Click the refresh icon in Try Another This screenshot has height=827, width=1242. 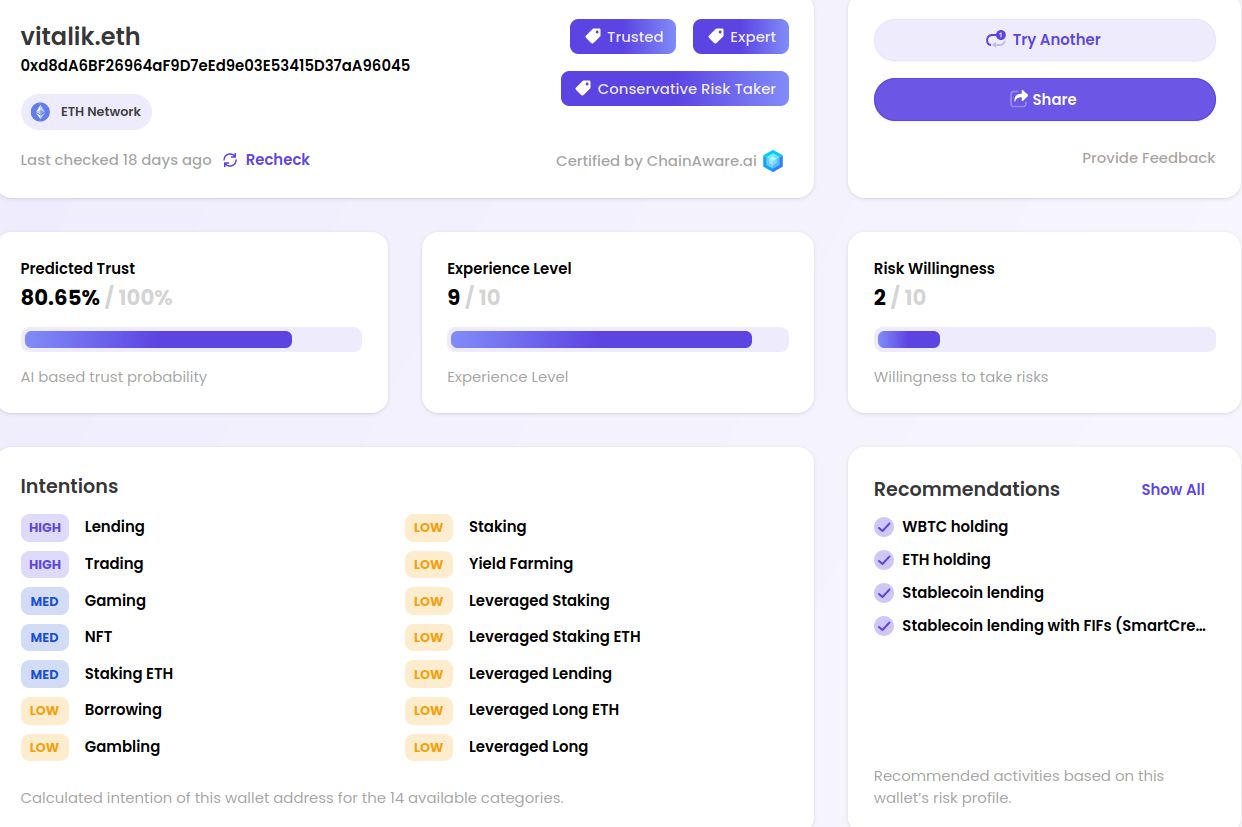995,39
